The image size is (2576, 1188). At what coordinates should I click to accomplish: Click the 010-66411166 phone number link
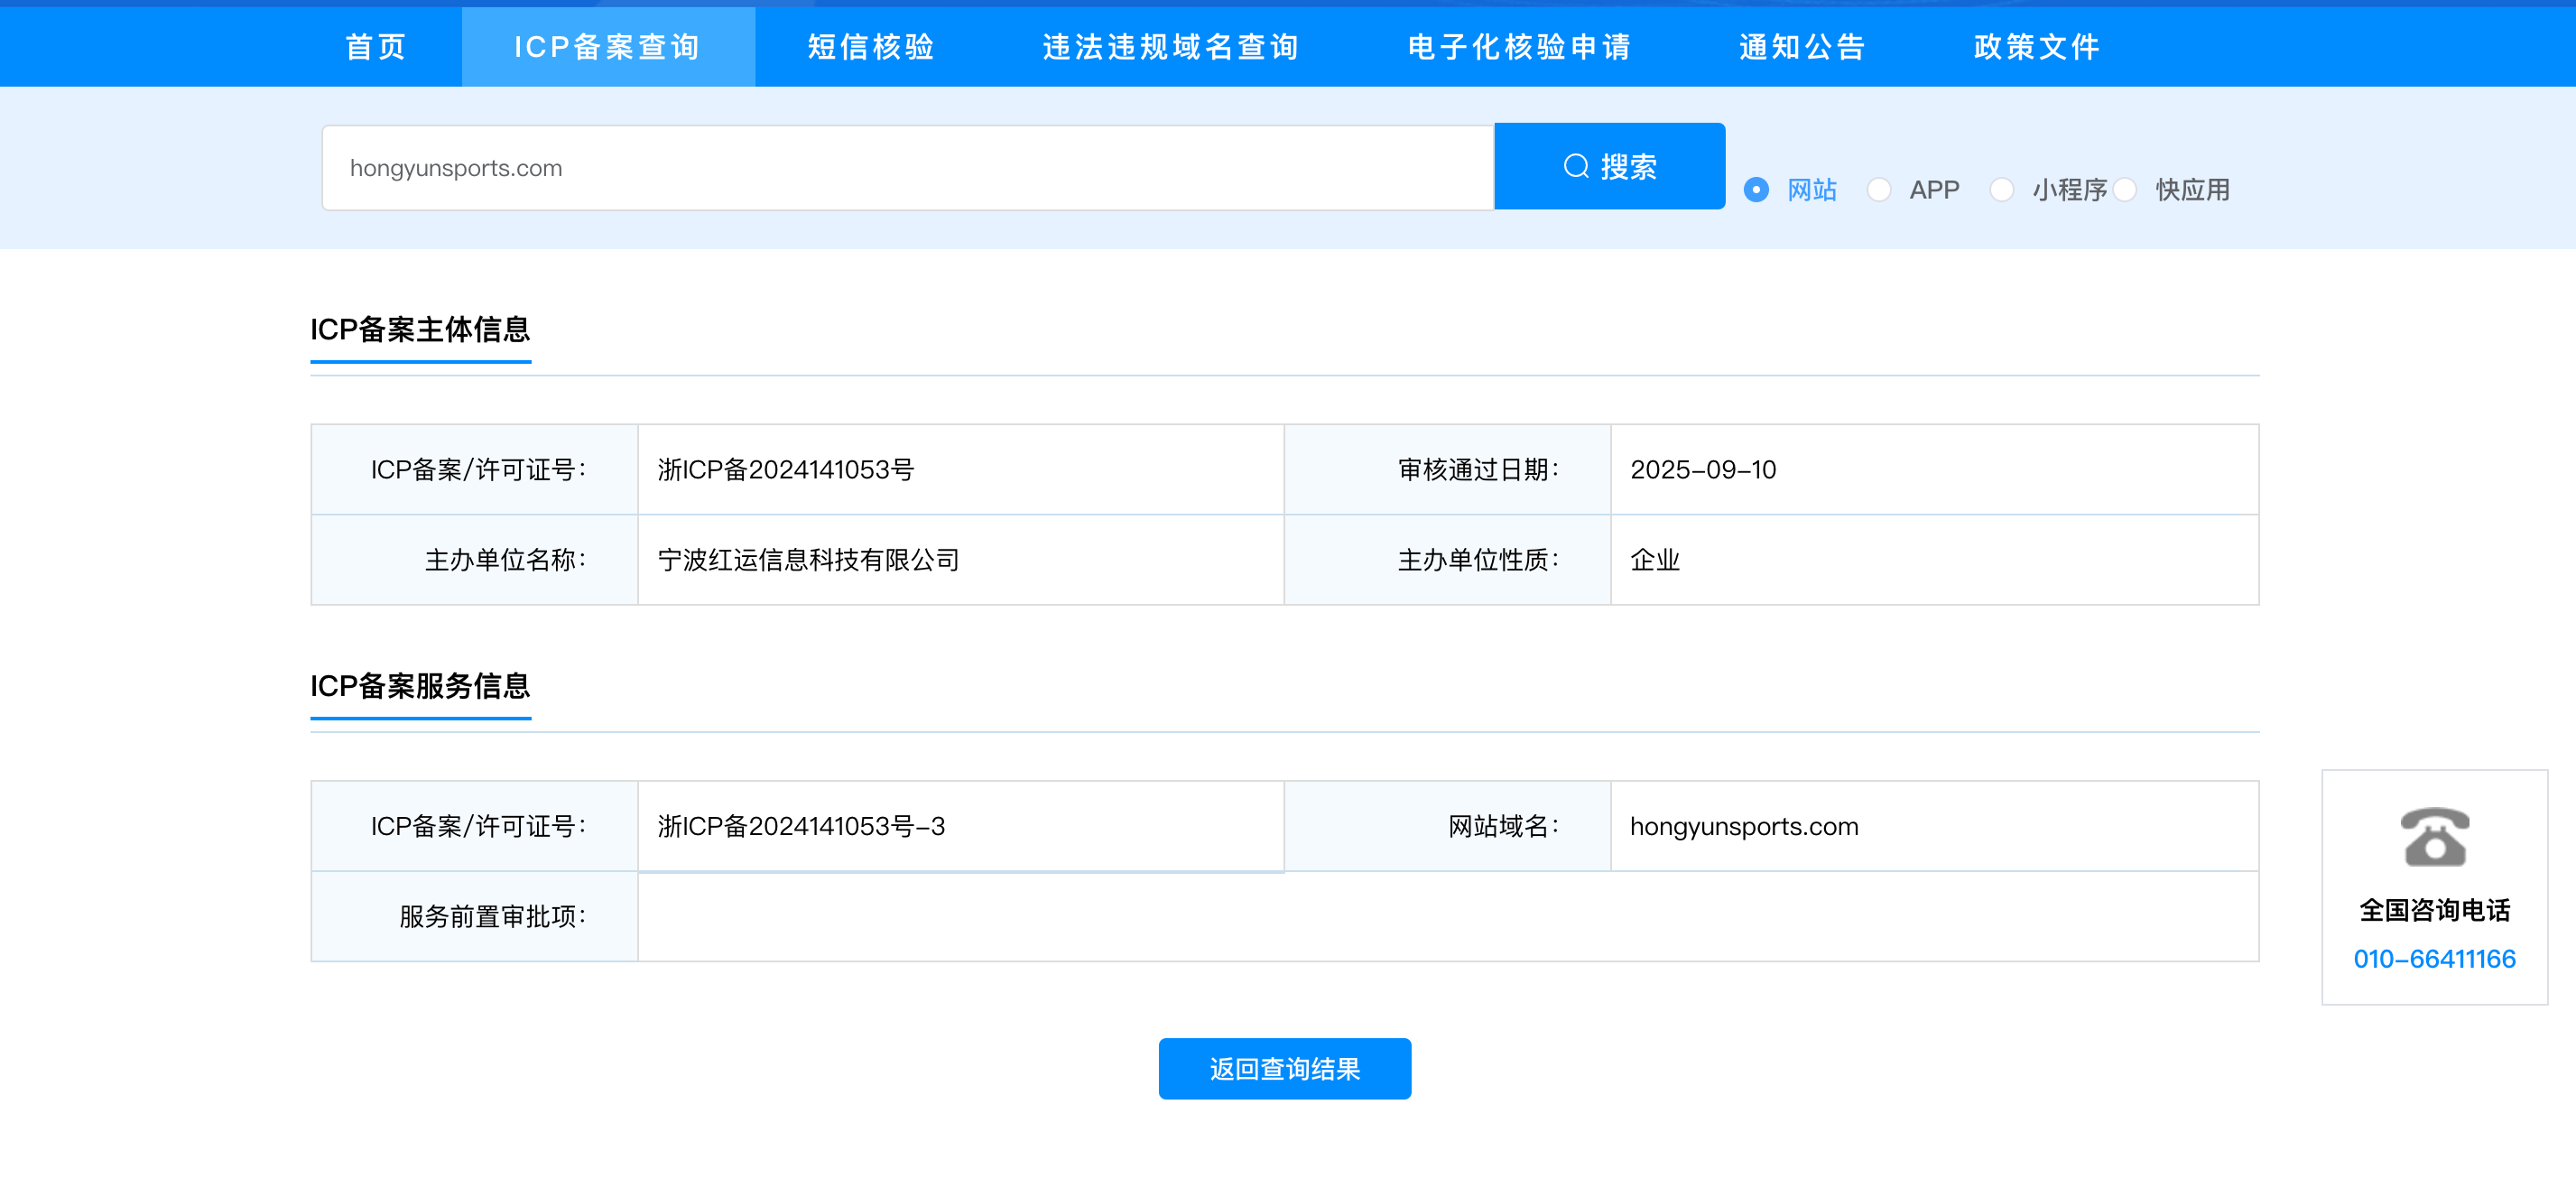(2434, 958)
